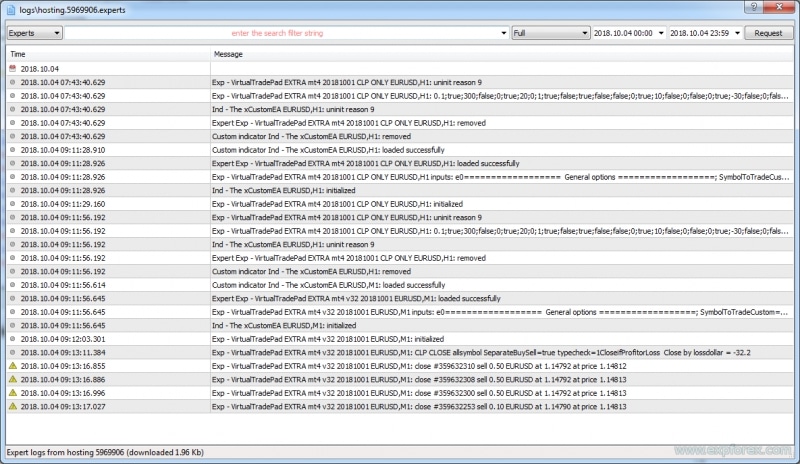Click the warning icon on the 09:13:16.855 row
The width and height of the screenshot is (800, 464).
[x=11, y=366]
